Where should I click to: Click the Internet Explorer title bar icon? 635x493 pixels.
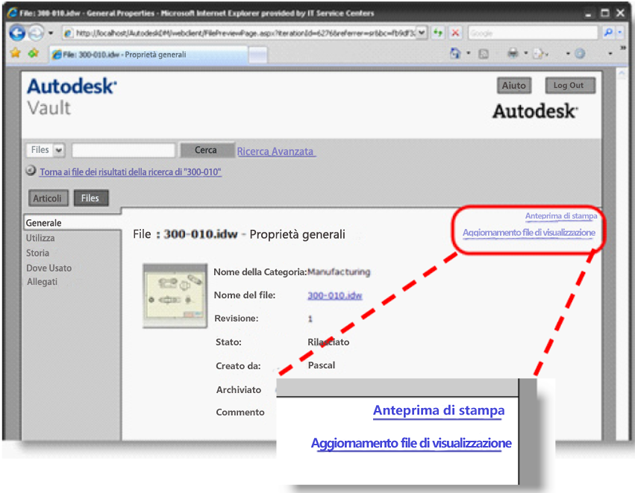(x=12, y=13)
